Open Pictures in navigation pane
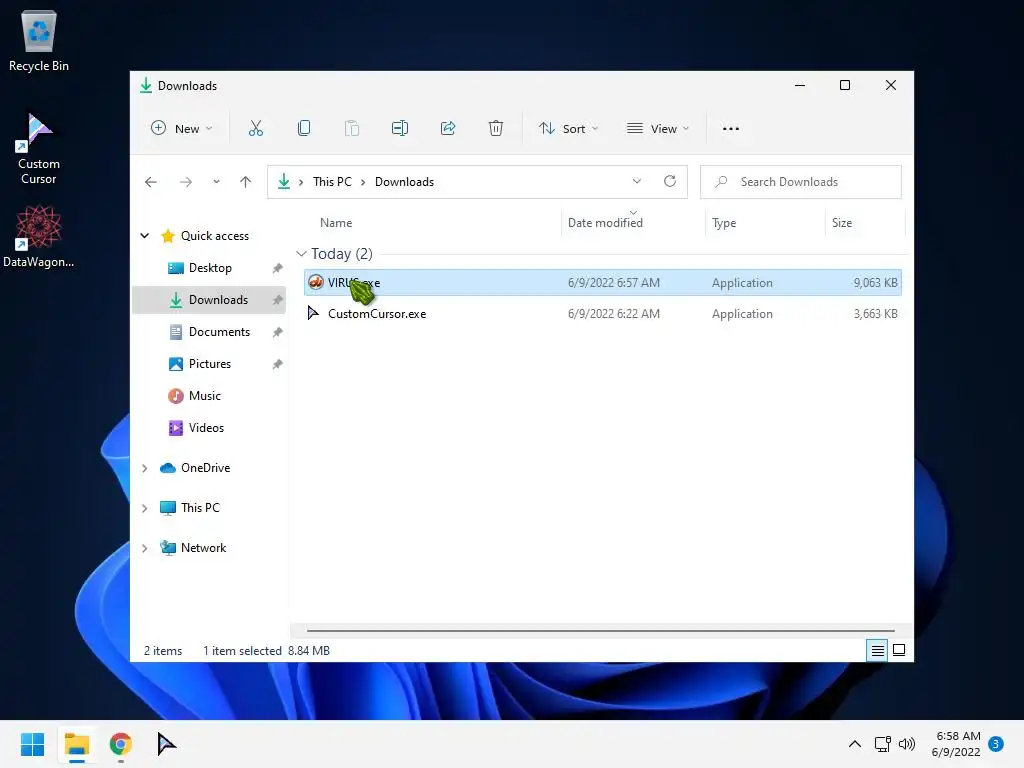The width and height of the screenshot is (1024, 768). (x=210, y=364)
